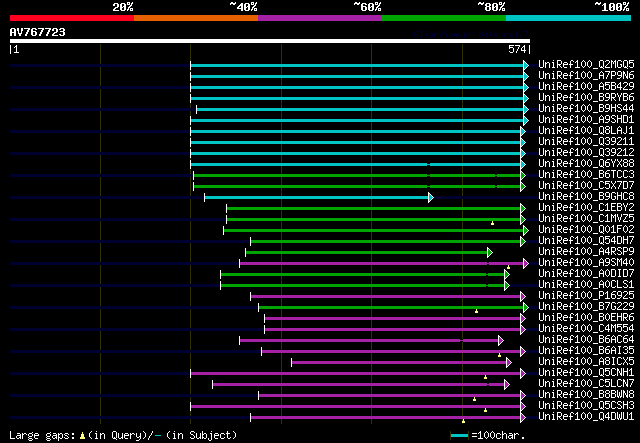This screenshot has height=443, width=640.
Task: Click the orange ~40% identity legend segment
Action: point(196,18)
